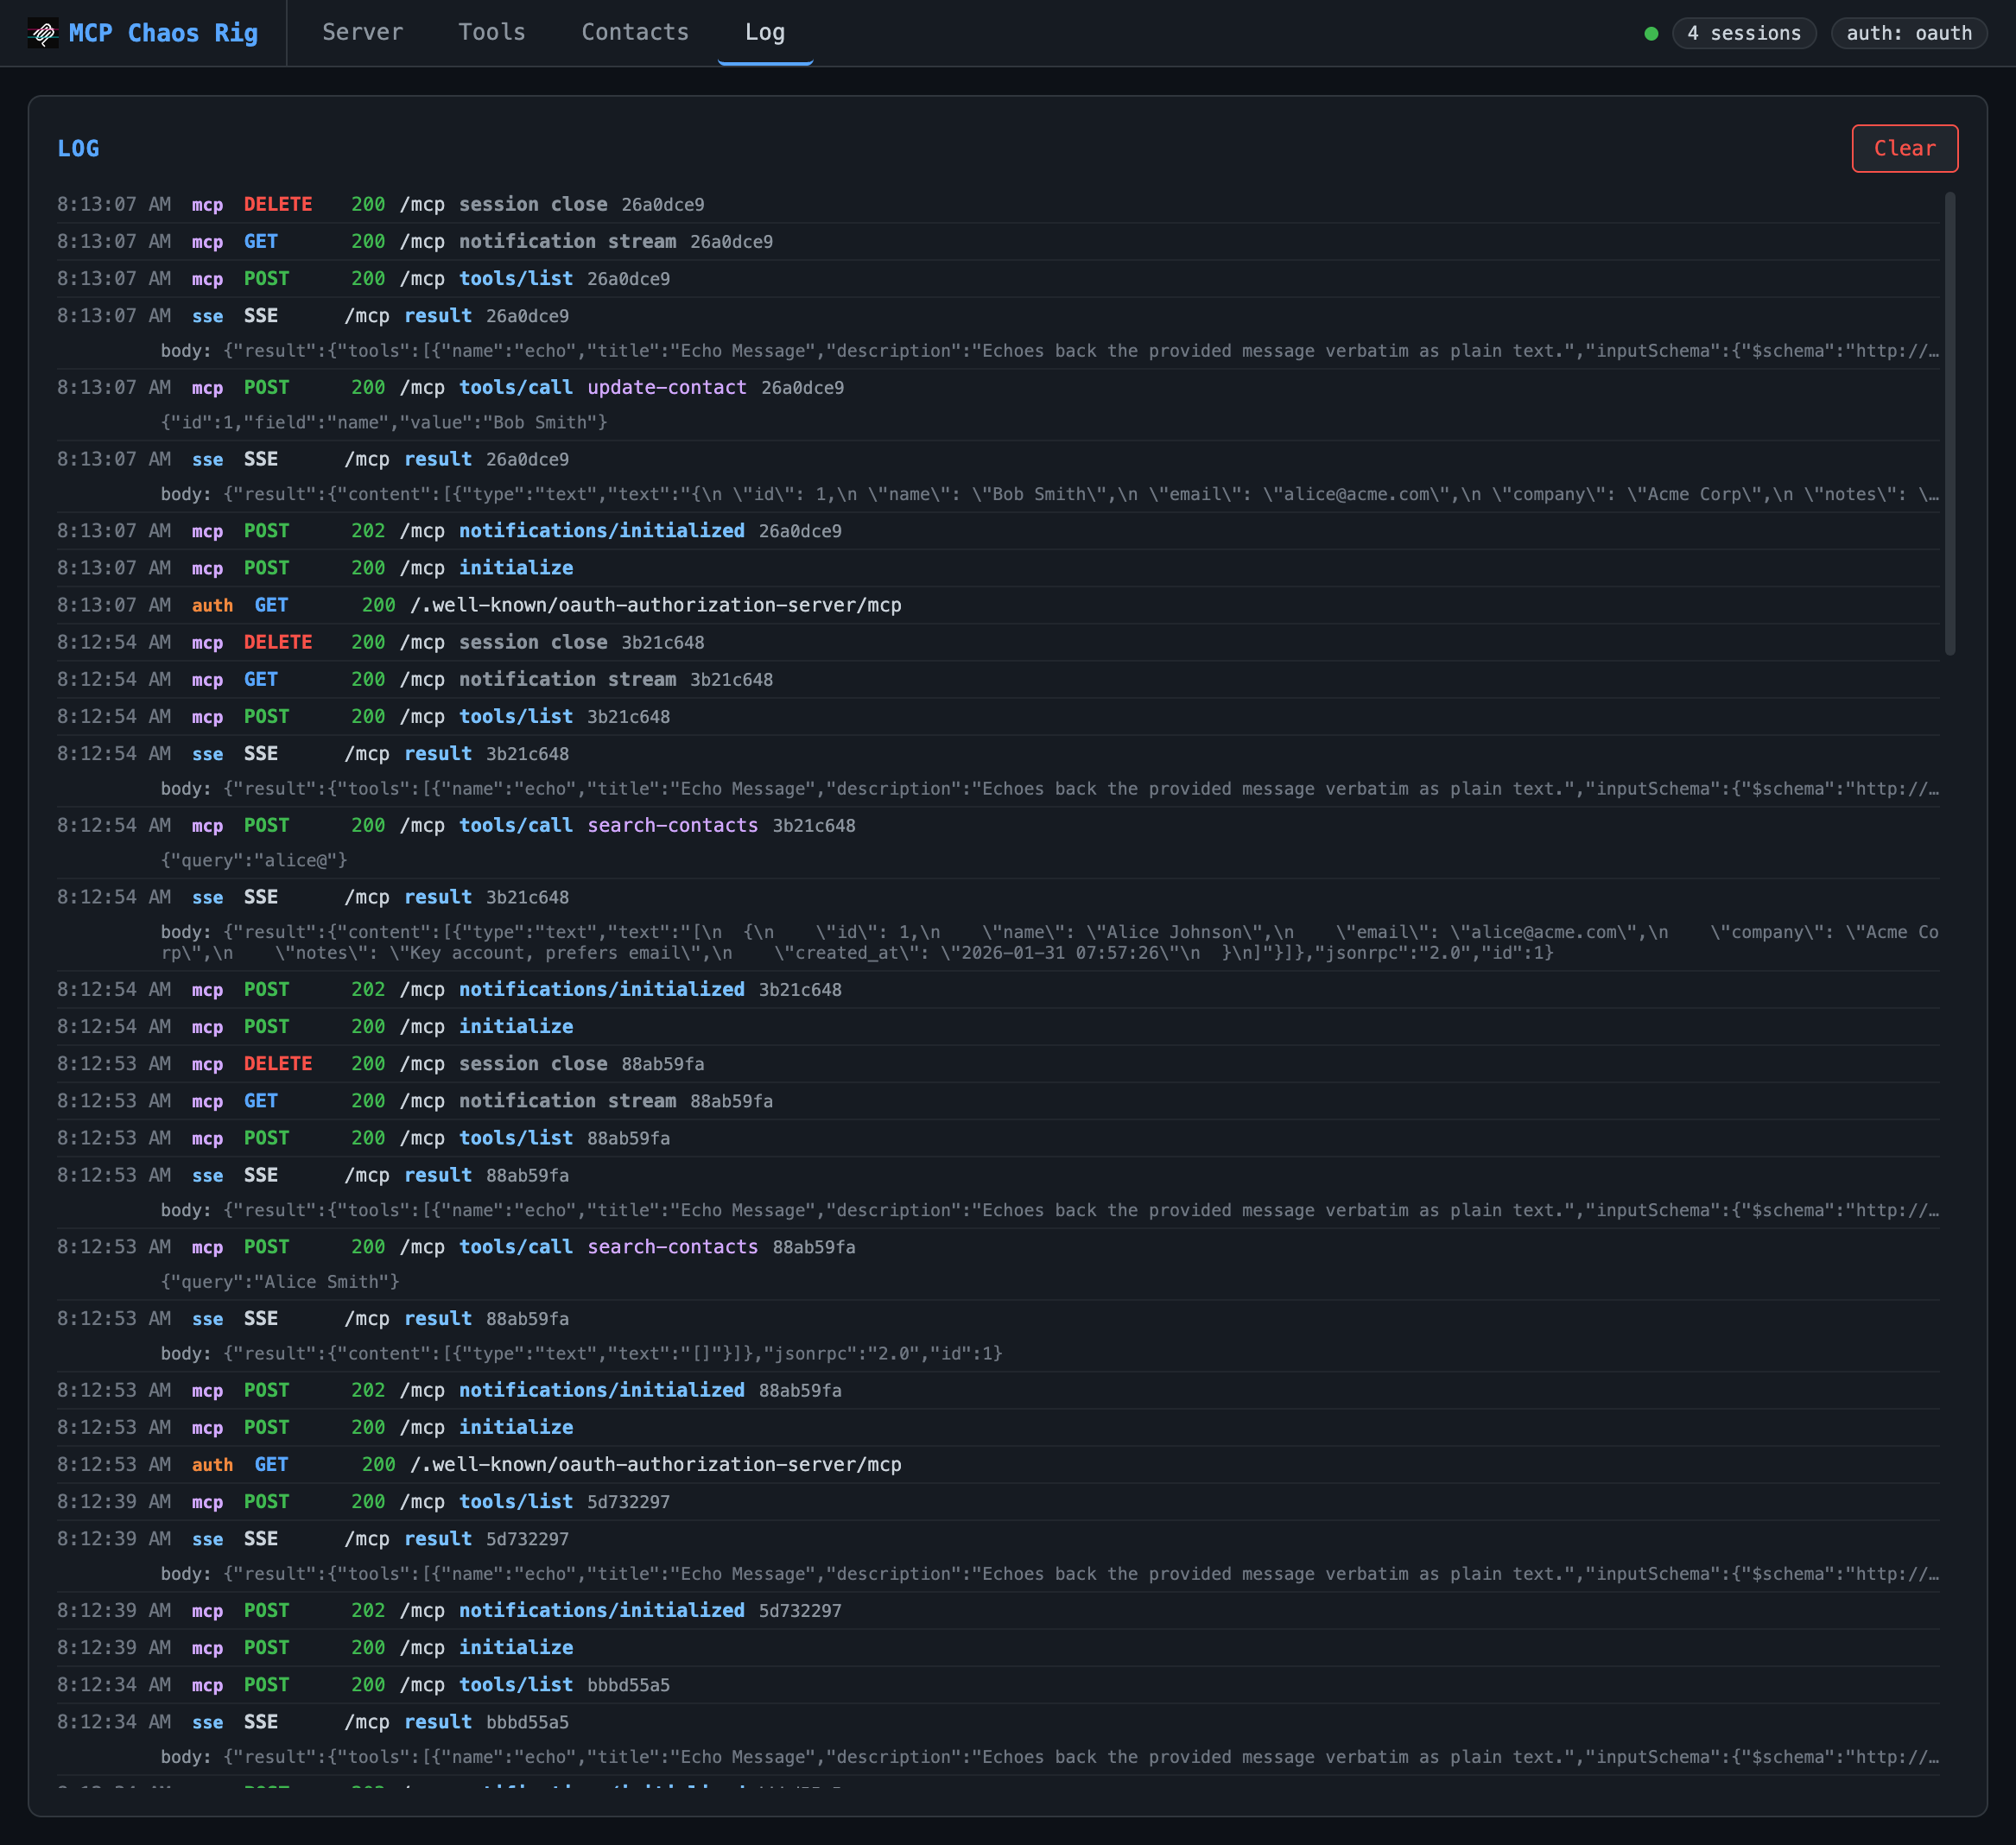Open the Contacts tab
This screenshot has width=2016, height=1845.
635,32
